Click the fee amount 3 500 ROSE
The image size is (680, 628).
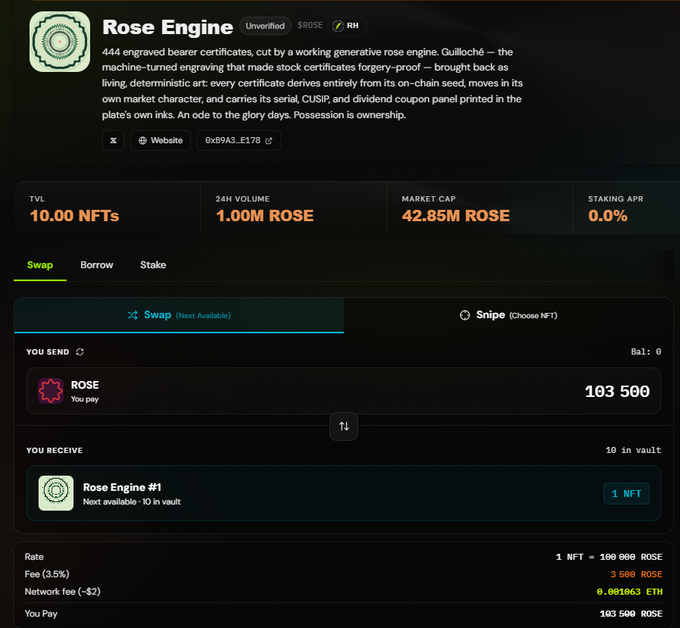(x=636, y=574)
